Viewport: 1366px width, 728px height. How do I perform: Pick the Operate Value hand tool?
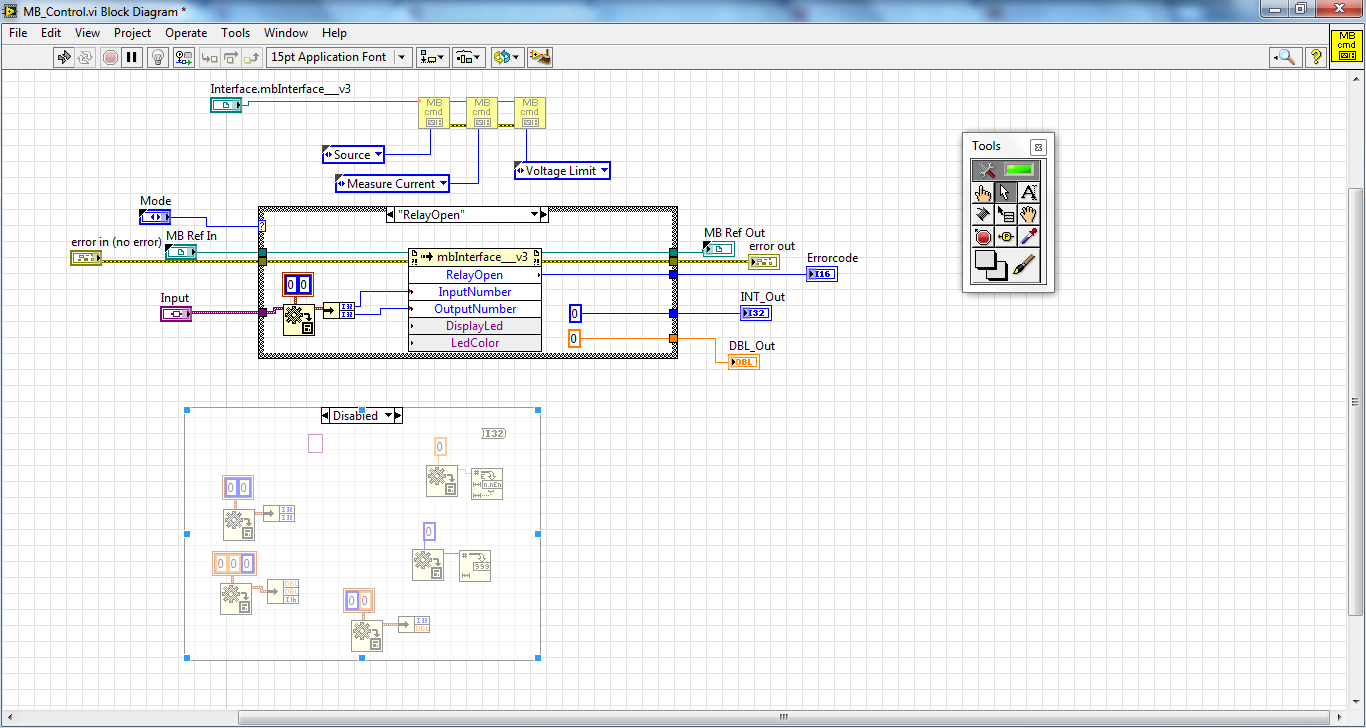click(x=983, y=193)
